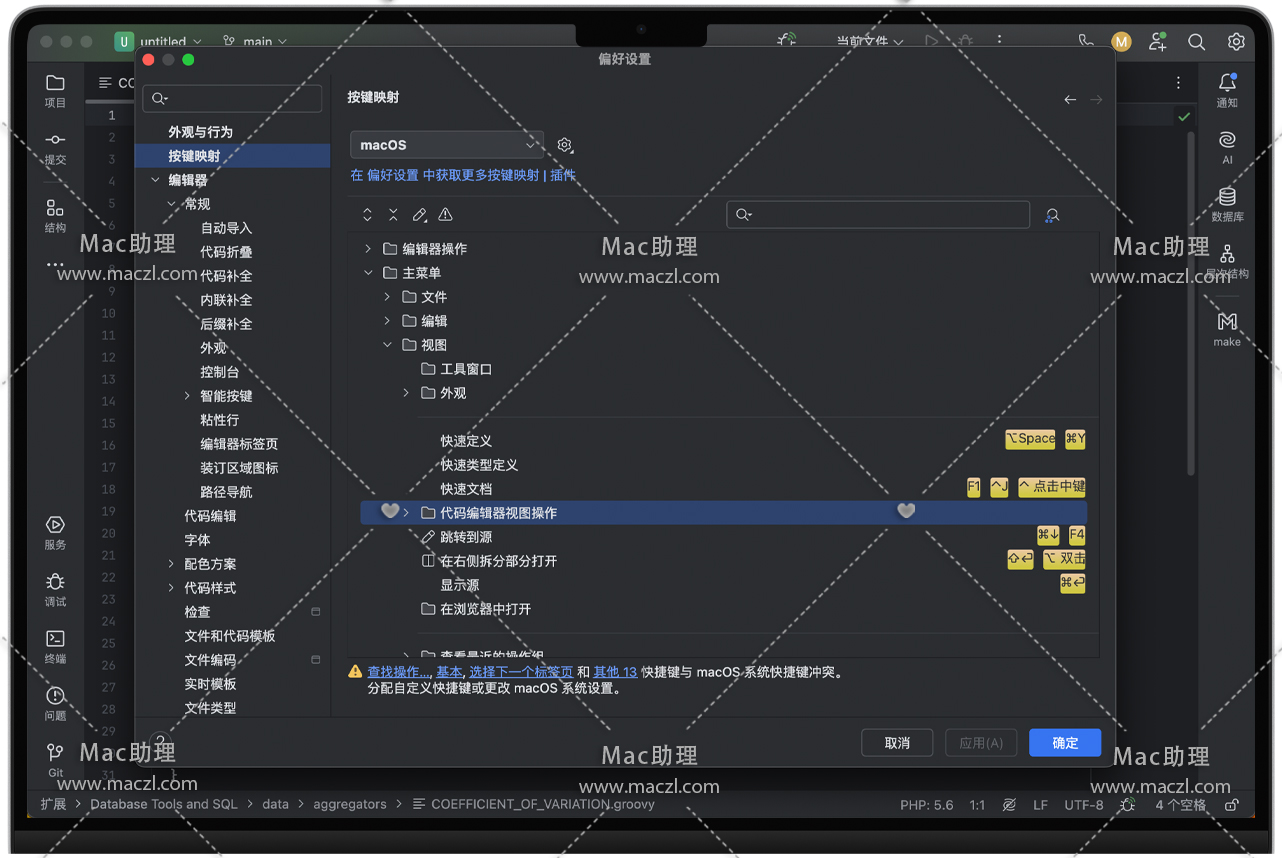Click the 确定 button
The image size is (1282, 858).
point(1065,743)
